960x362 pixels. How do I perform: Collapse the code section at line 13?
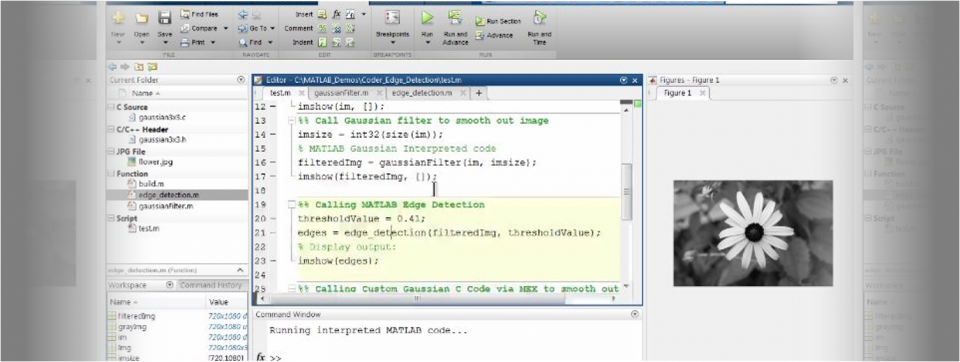(291, 121)
